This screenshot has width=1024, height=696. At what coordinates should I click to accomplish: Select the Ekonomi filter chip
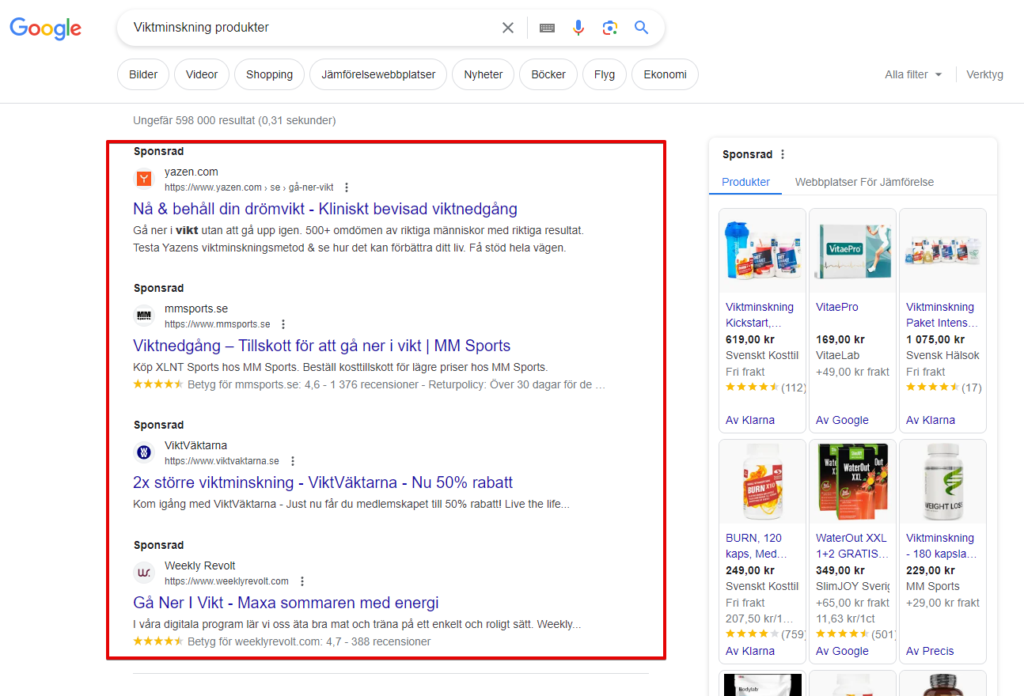(665, 74)
